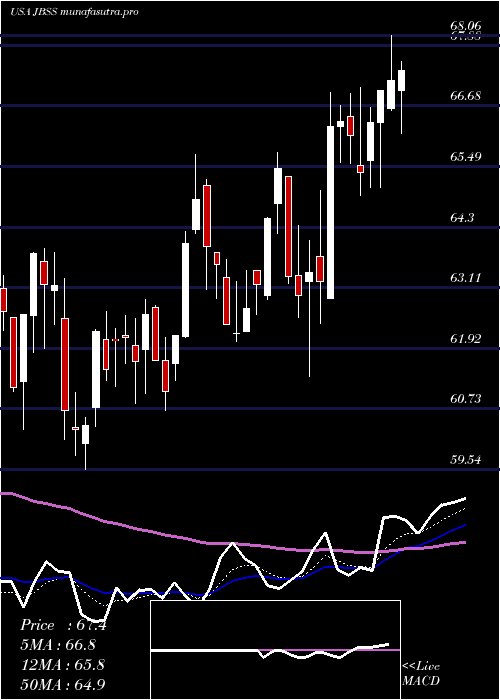500x700 pixels.
Task: Click the <<Live MACD label
Action: click(421, 673)
